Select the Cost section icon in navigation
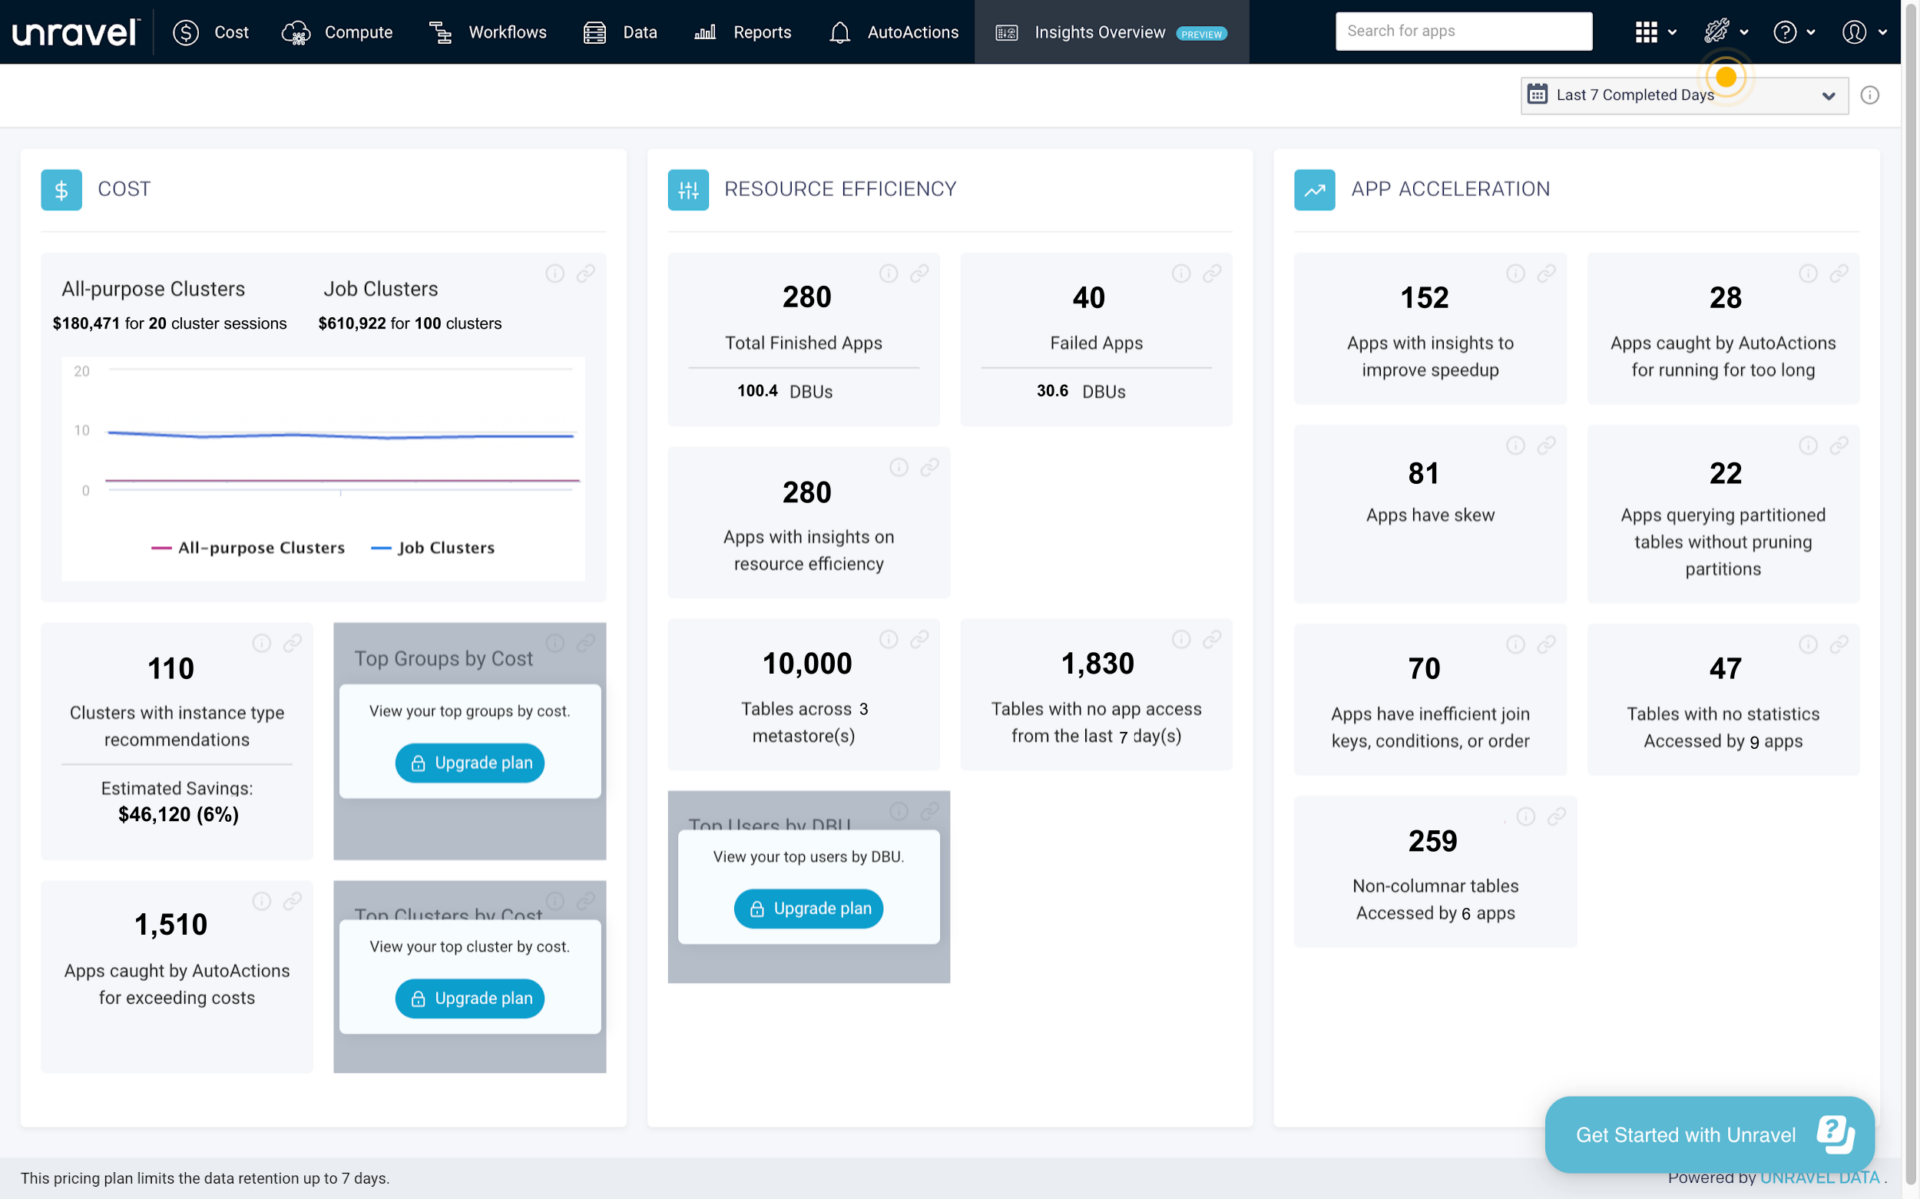The height and width of the screenshot is (1199, 1920). click(x=186, y=31)
